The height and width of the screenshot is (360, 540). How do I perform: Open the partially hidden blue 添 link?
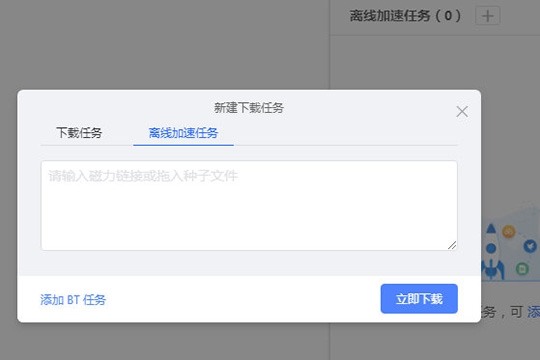pyautogui.click(x=533, y=312)
